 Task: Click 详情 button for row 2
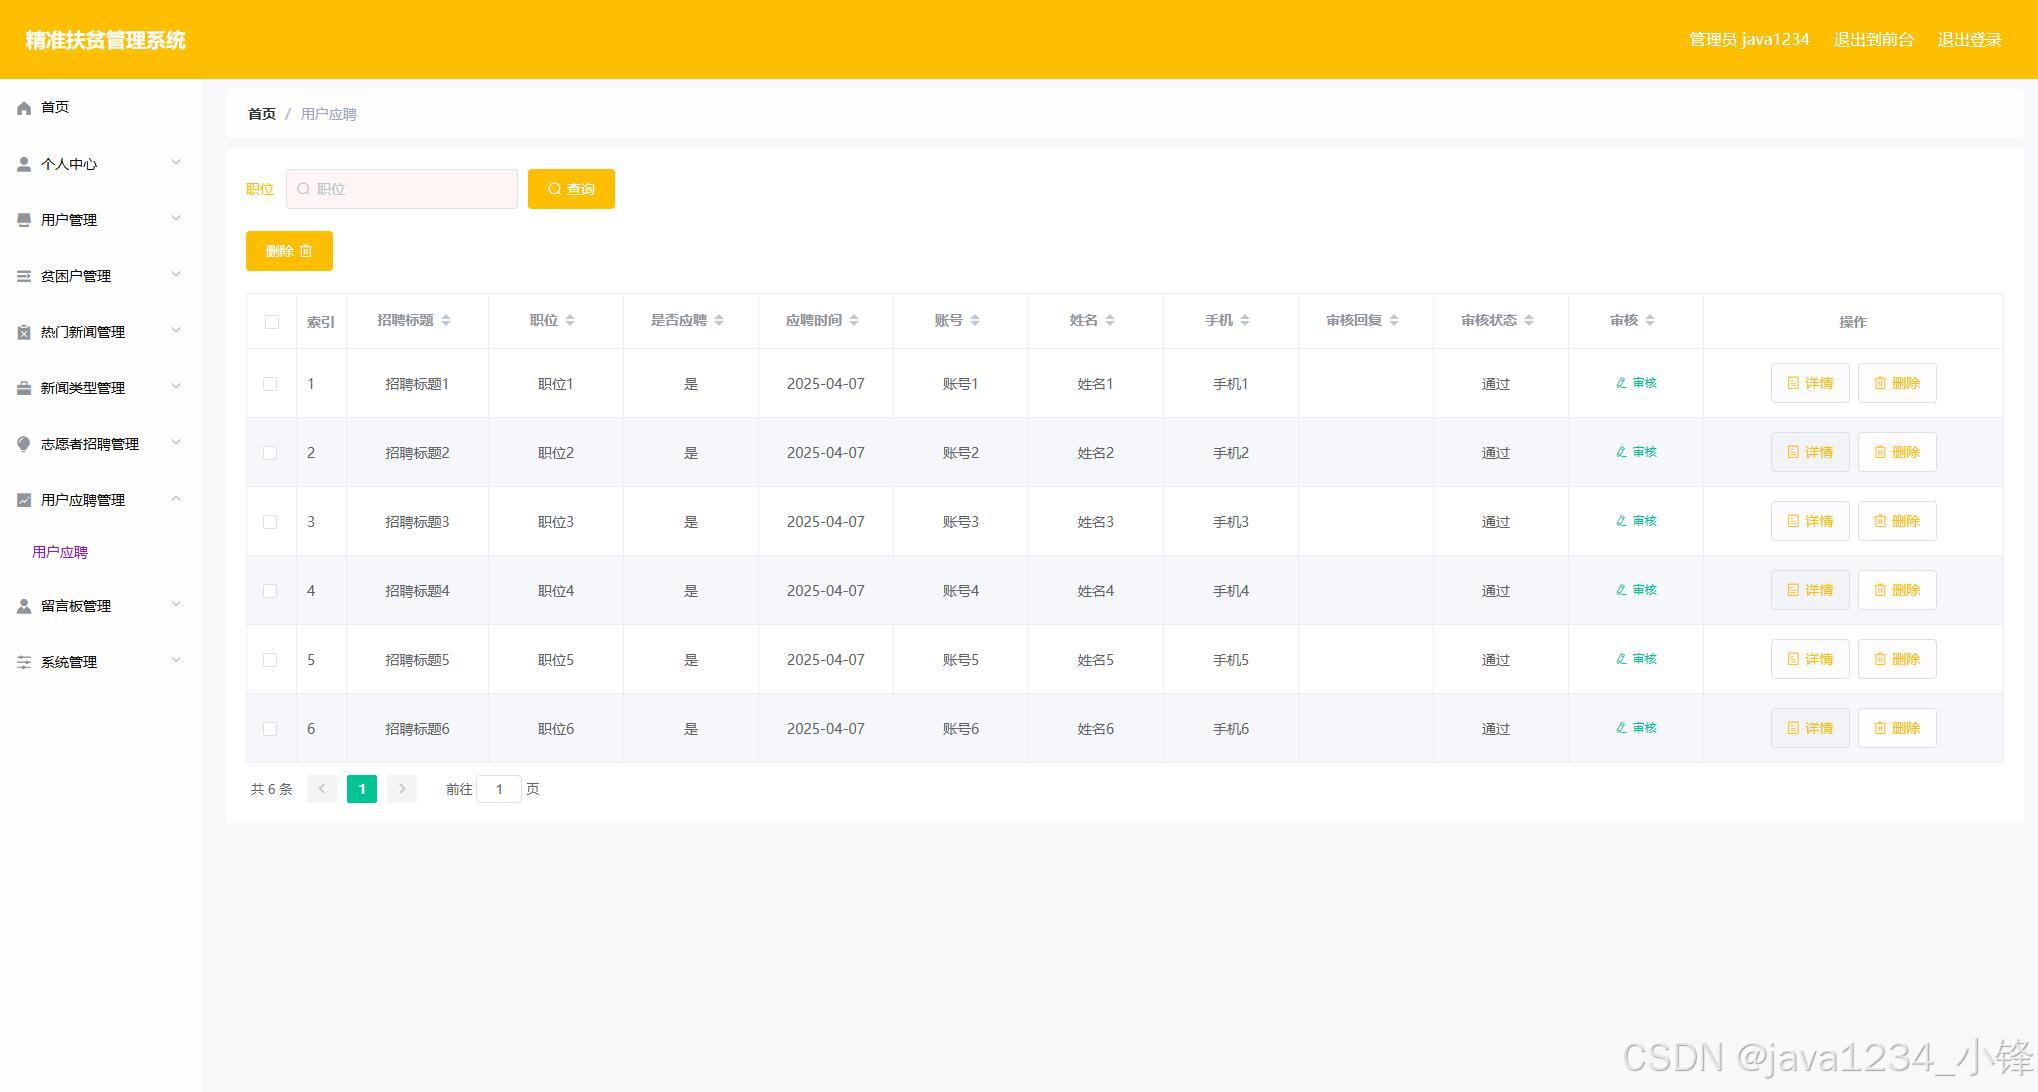coord(1809,452)
